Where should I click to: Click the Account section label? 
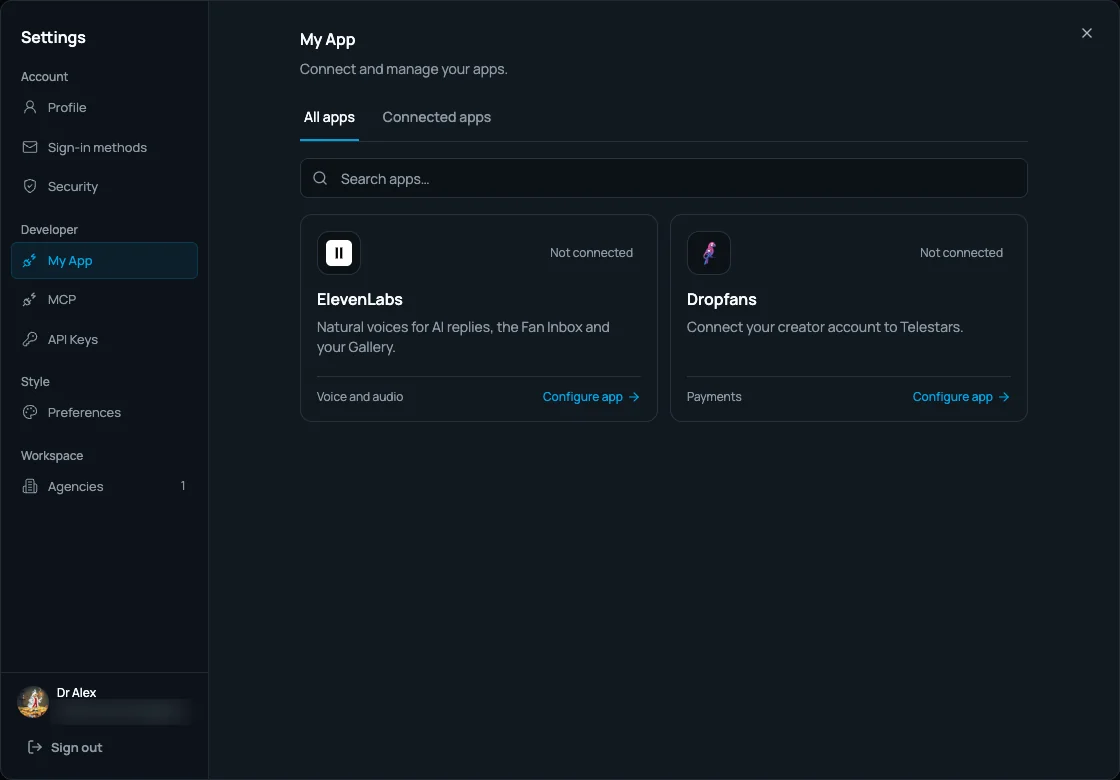point(44,76)
